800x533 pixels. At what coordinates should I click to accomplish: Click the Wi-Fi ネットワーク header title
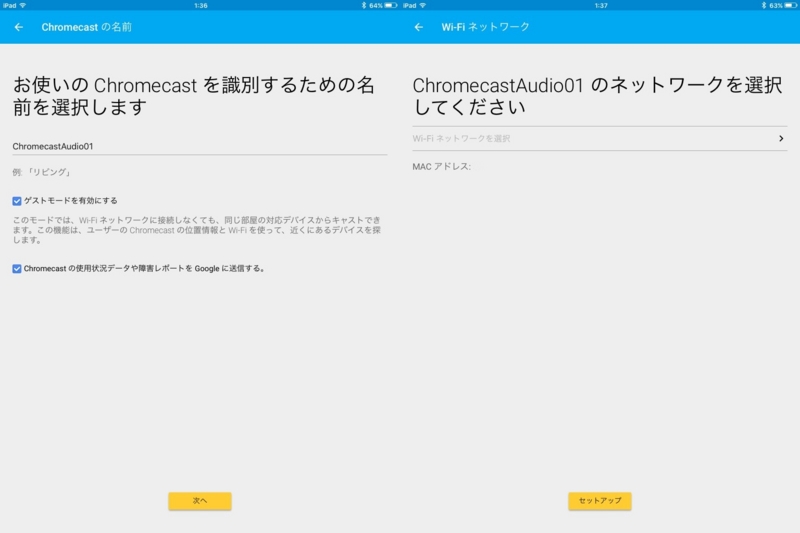pyautogui.click(x=485, y=27)
